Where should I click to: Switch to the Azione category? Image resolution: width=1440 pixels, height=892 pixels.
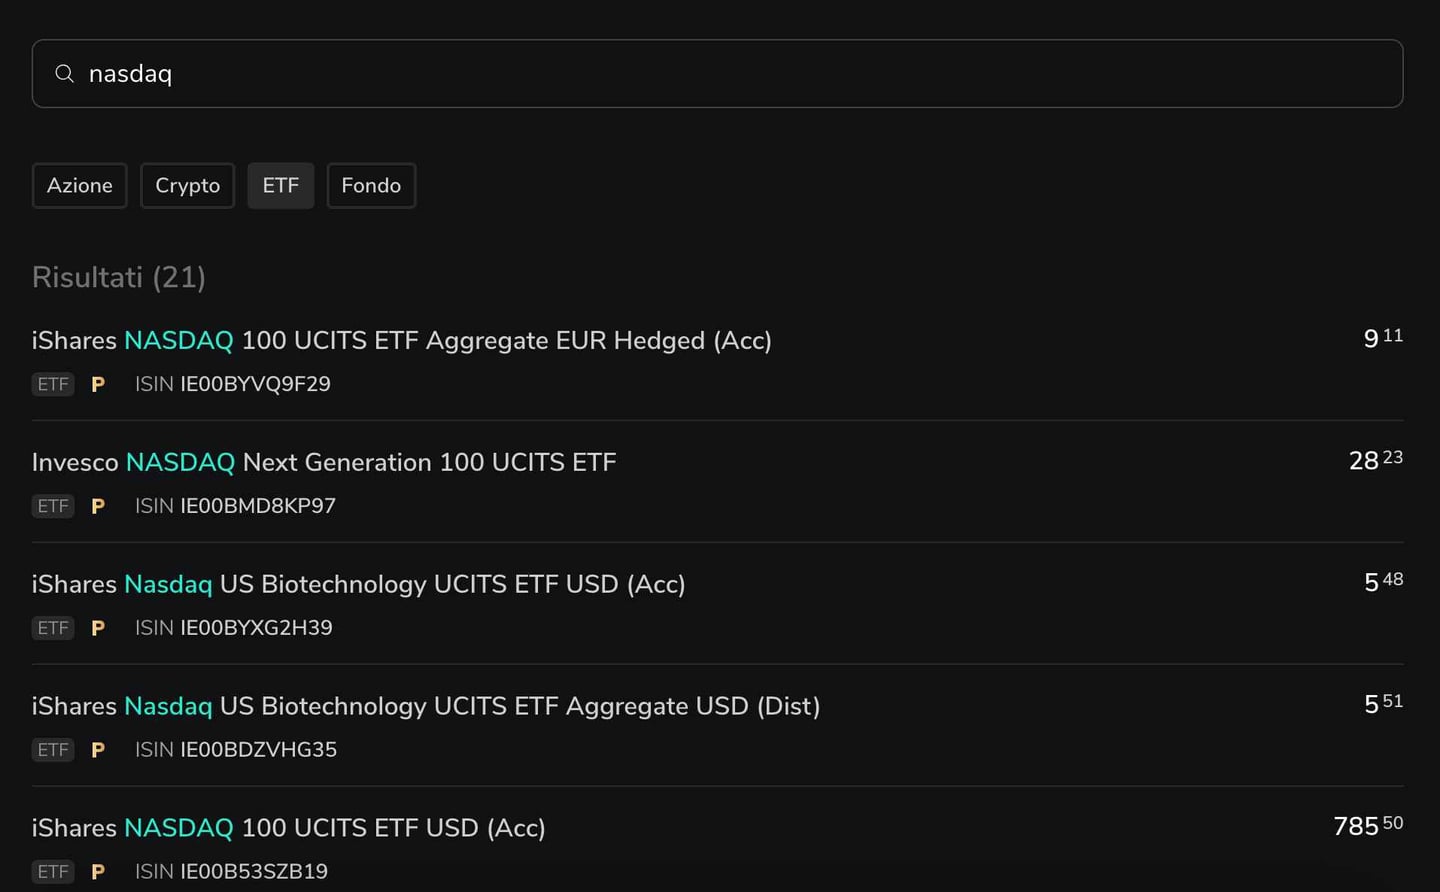(x=79, y=185)
